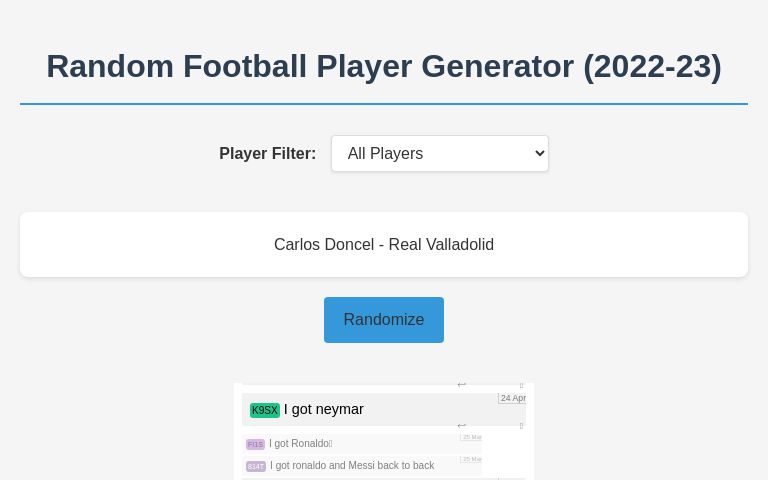The height and width of the screenshot is (480, 768).
Task: Click the white result card area
Action: pyautogui.click(x=384, y=244)
